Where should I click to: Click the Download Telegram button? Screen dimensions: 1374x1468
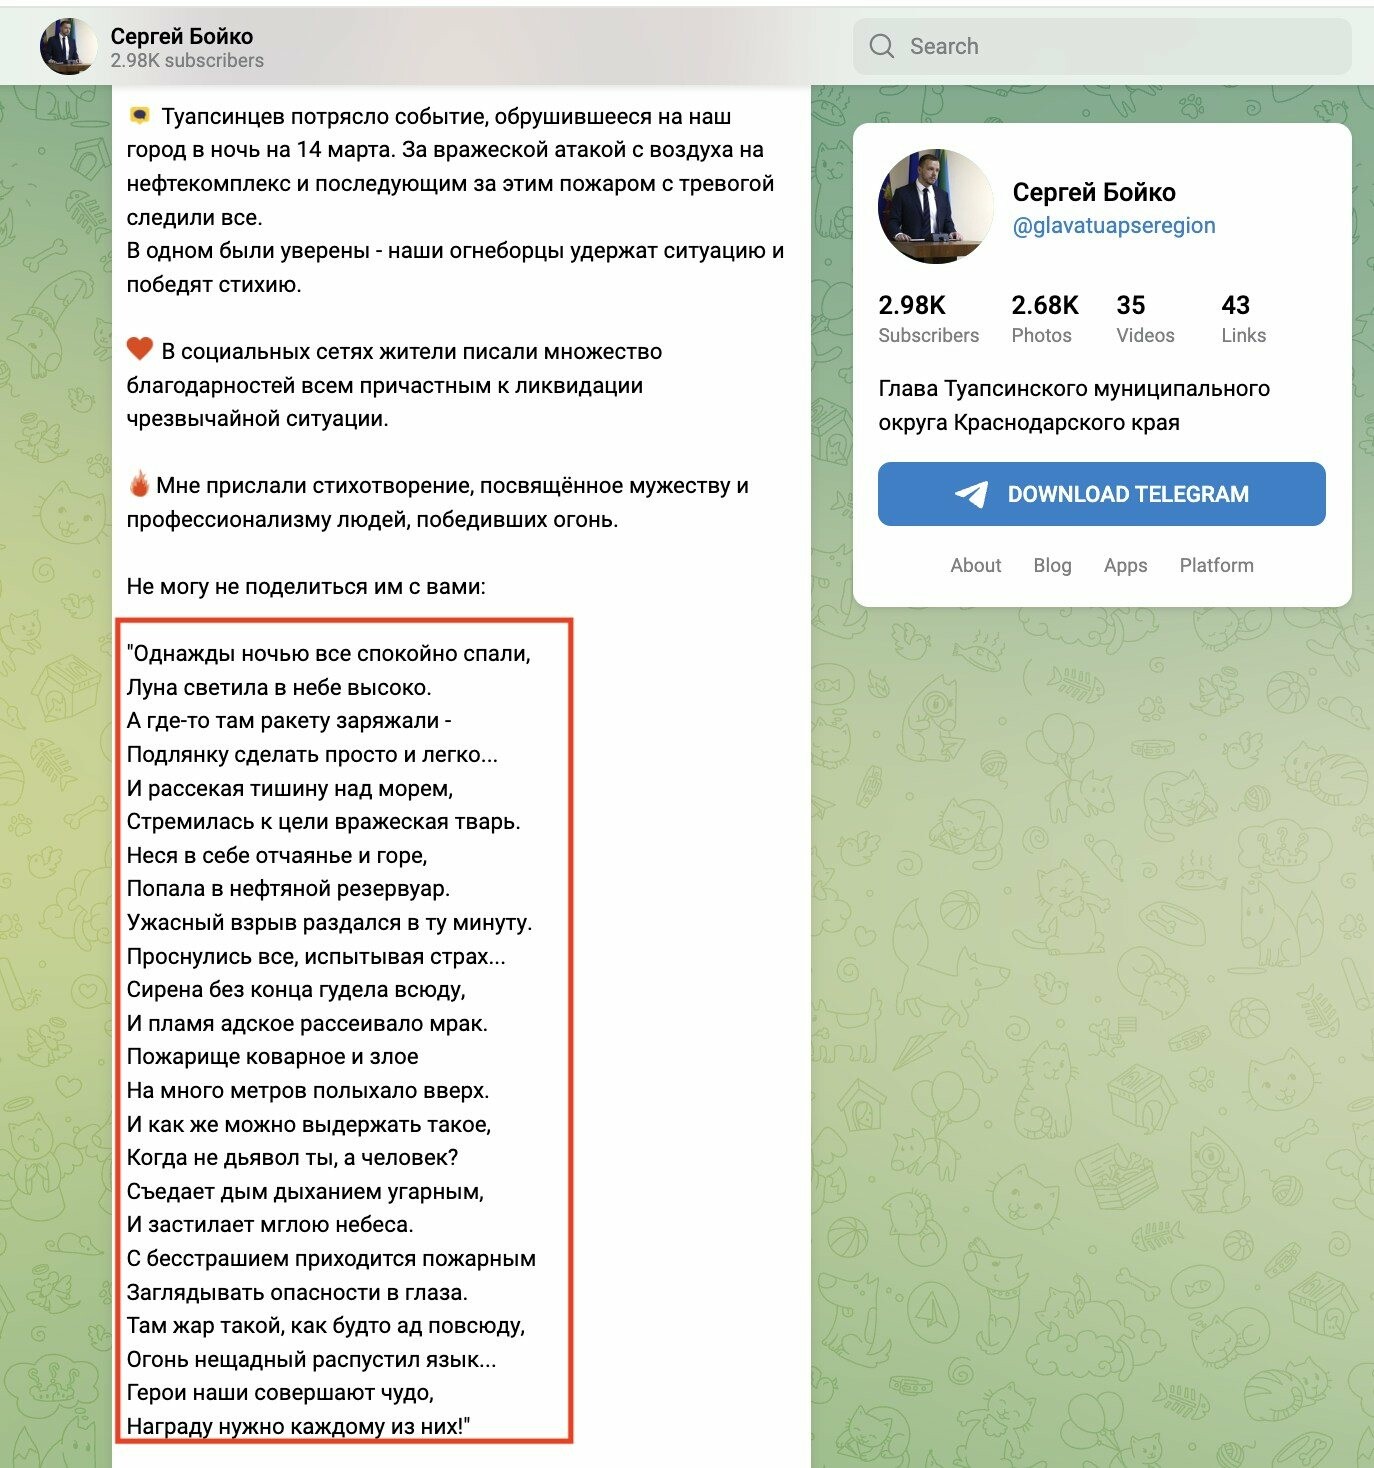[x=1102, y=494]
